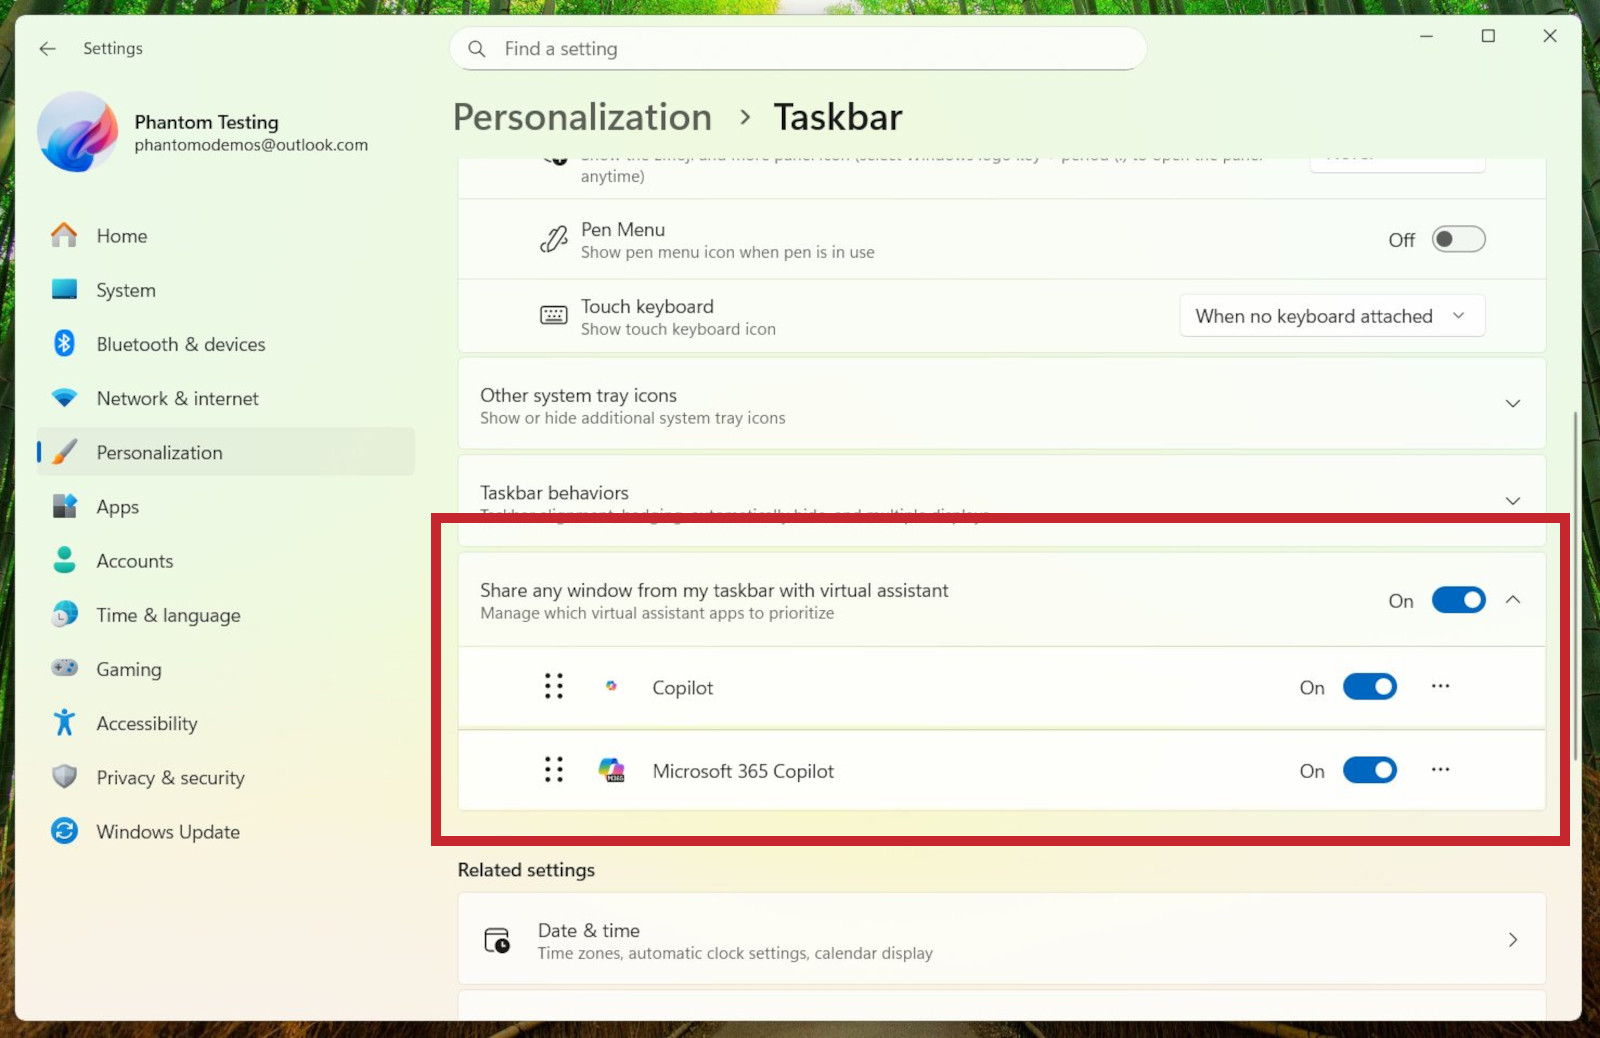The height and width of the screenshot is (1038, 1600).
Task: Click the Find a setting search field
Action: click(x=797, y=48)
